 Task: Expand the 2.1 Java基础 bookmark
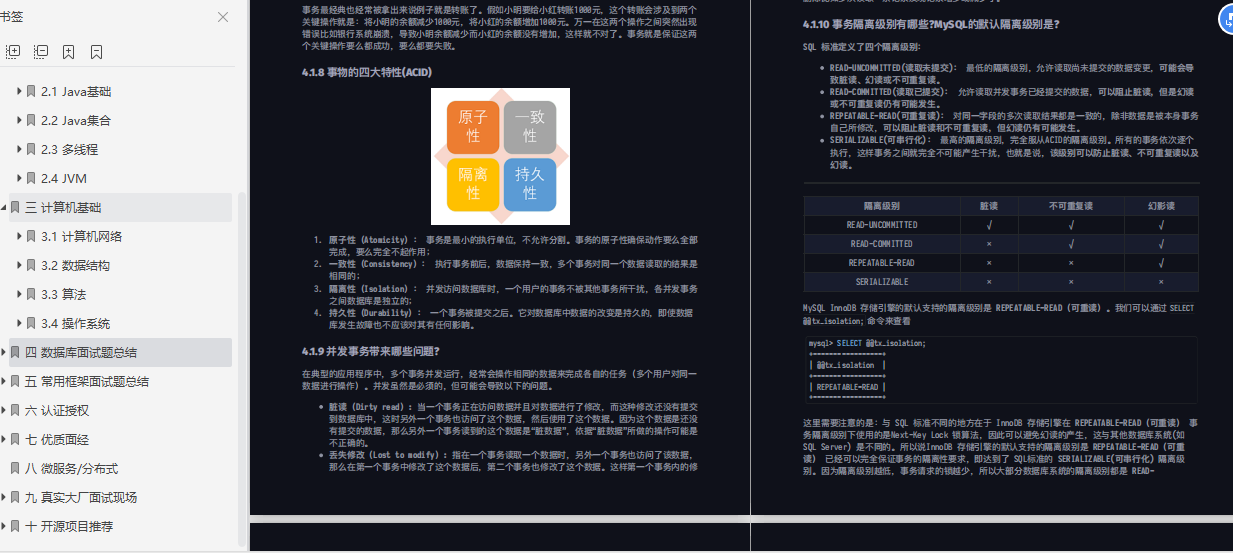tap(18, 91)
